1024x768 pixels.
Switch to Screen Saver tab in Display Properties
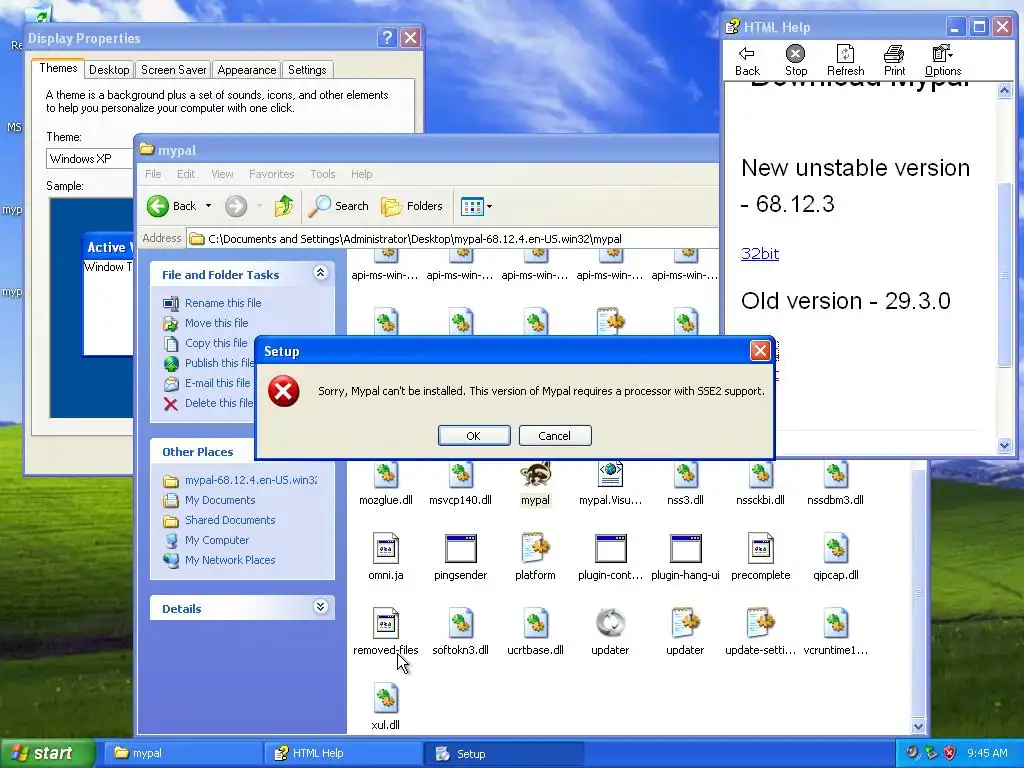[173, 70]
